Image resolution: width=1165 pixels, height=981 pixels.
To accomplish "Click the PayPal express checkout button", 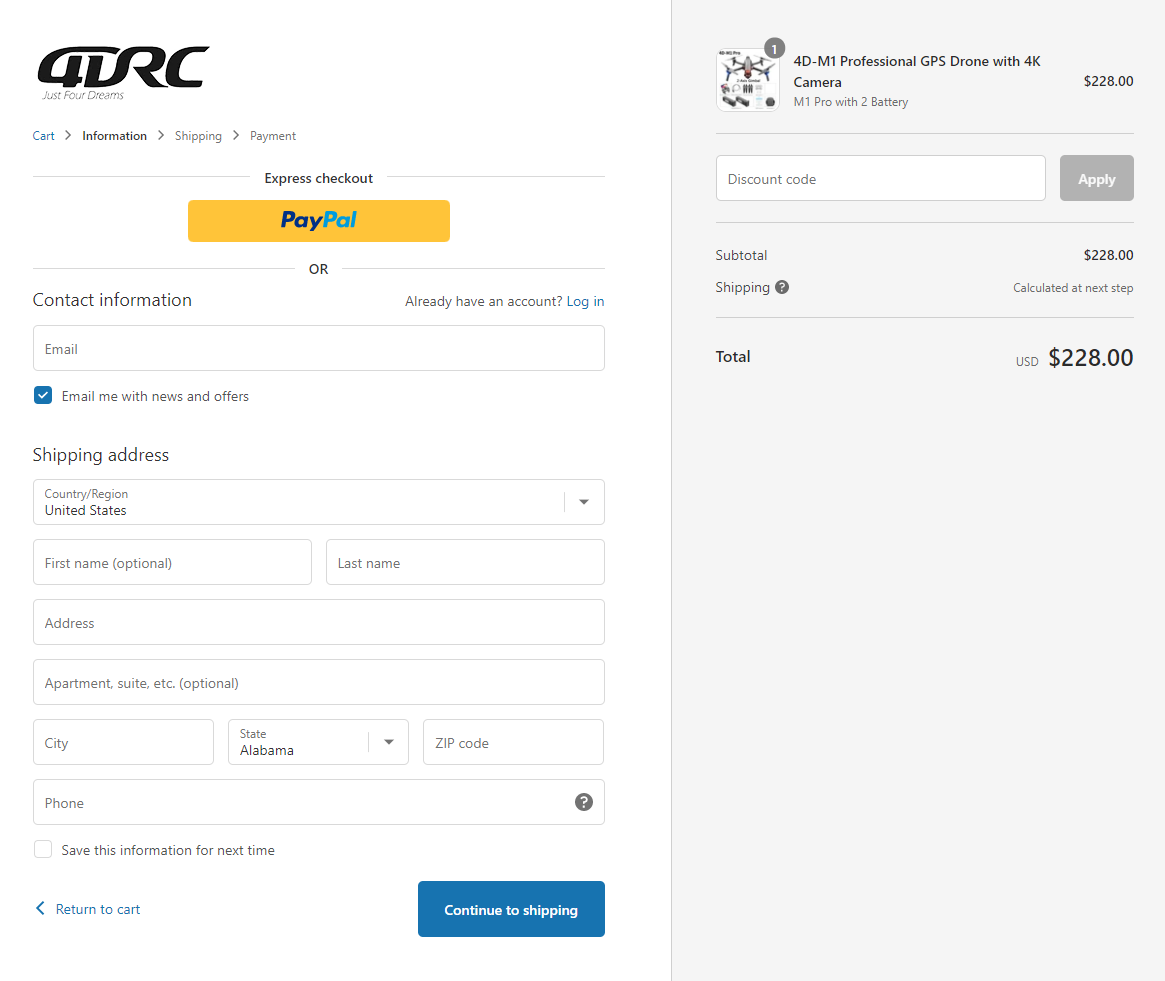I will coord(318,220).
